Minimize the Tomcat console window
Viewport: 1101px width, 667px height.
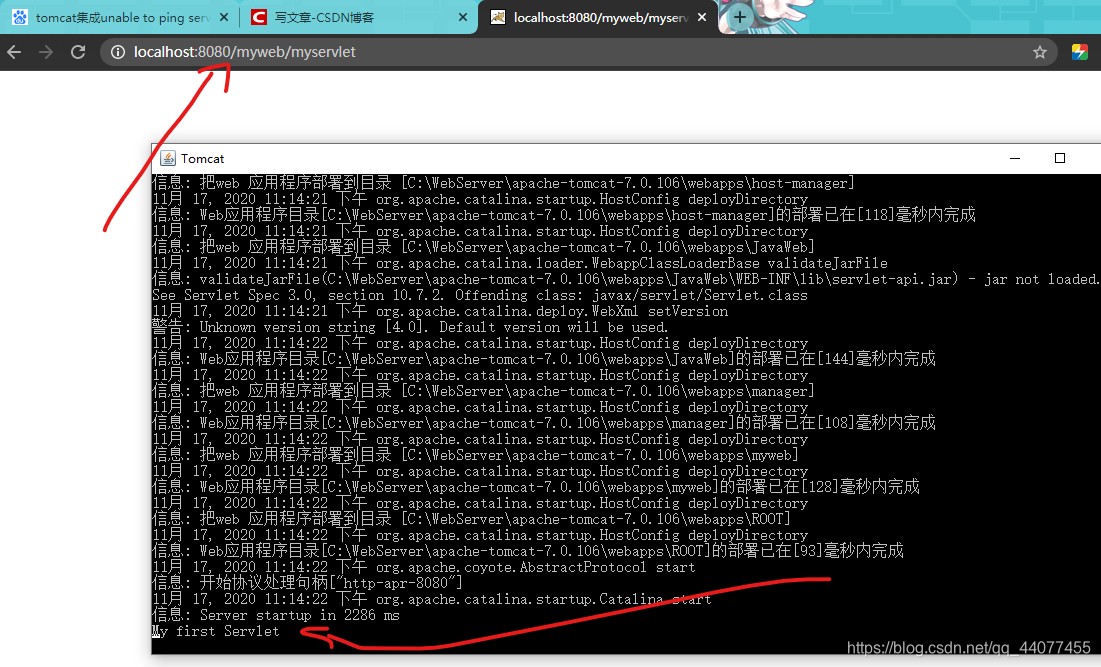click(1015, 159)
